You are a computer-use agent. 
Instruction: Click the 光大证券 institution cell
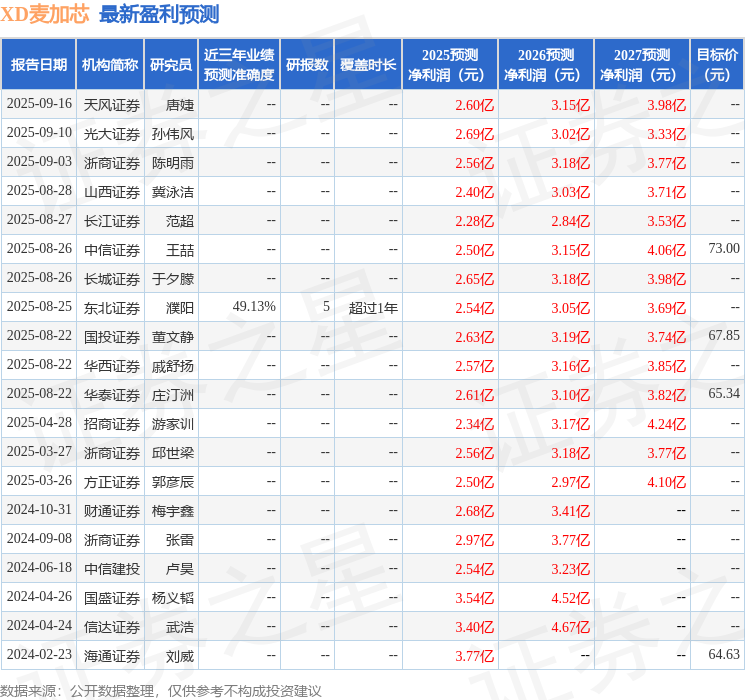coord(112,134)
